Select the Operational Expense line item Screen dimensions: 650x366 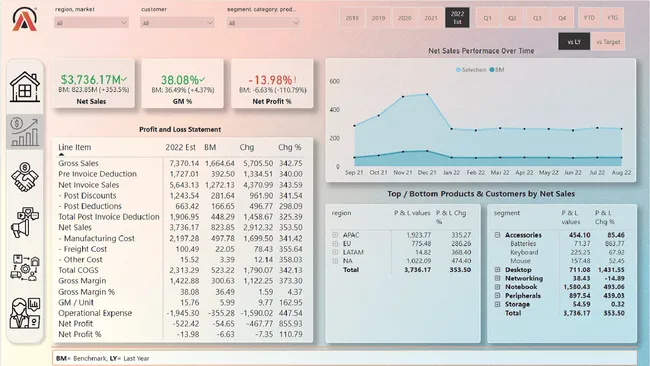[95, 313]
